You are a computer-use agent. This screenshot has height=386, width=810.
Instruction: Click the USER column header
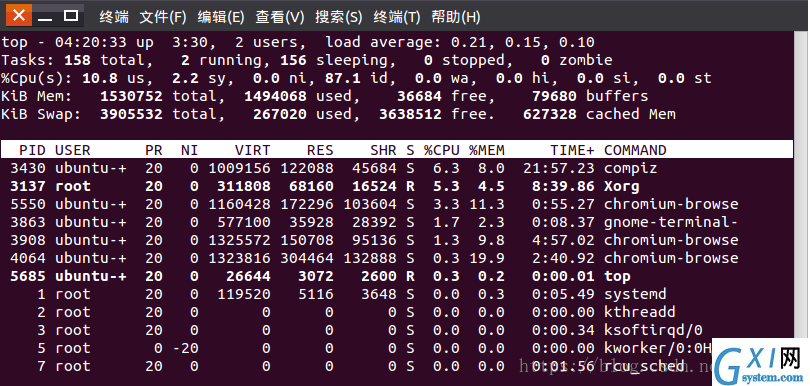coord(73,150)
